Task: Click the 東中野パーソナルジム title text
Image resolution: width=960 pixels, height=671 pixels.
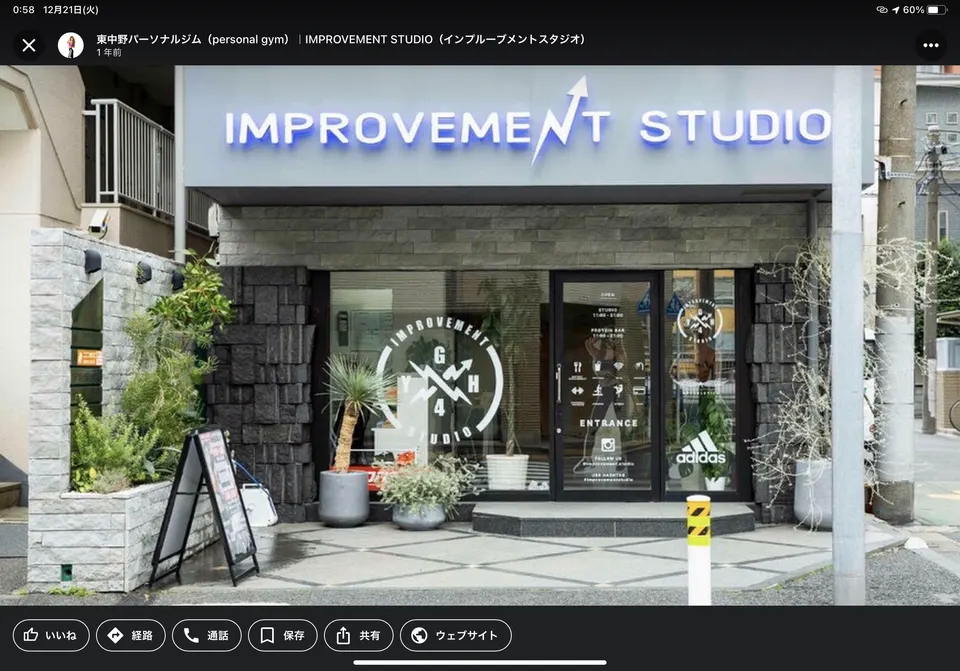Action: tap(340, 39)
